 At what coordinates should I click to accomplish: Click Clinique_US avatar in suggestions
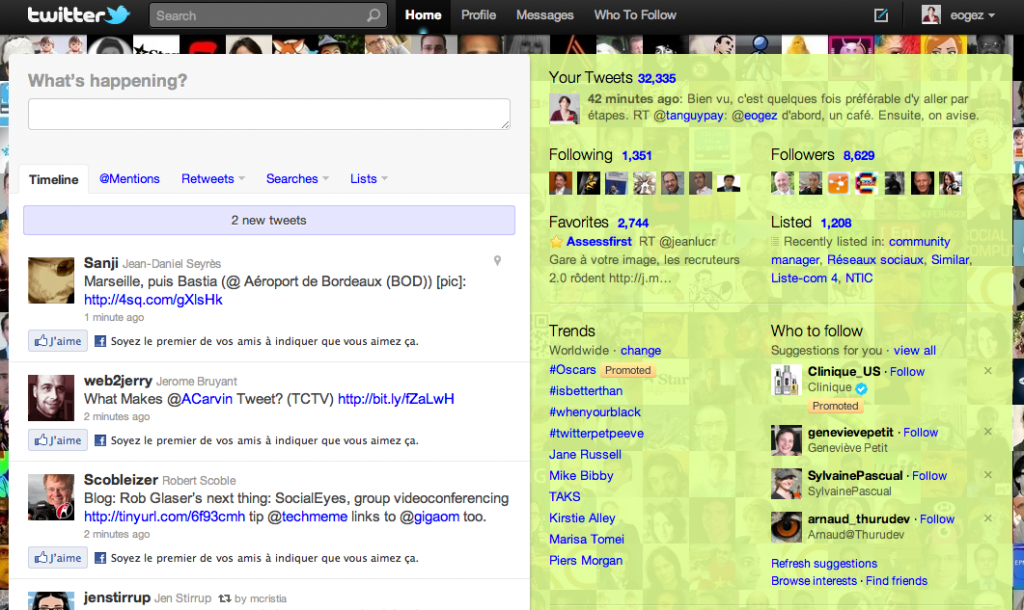(786, 380)
